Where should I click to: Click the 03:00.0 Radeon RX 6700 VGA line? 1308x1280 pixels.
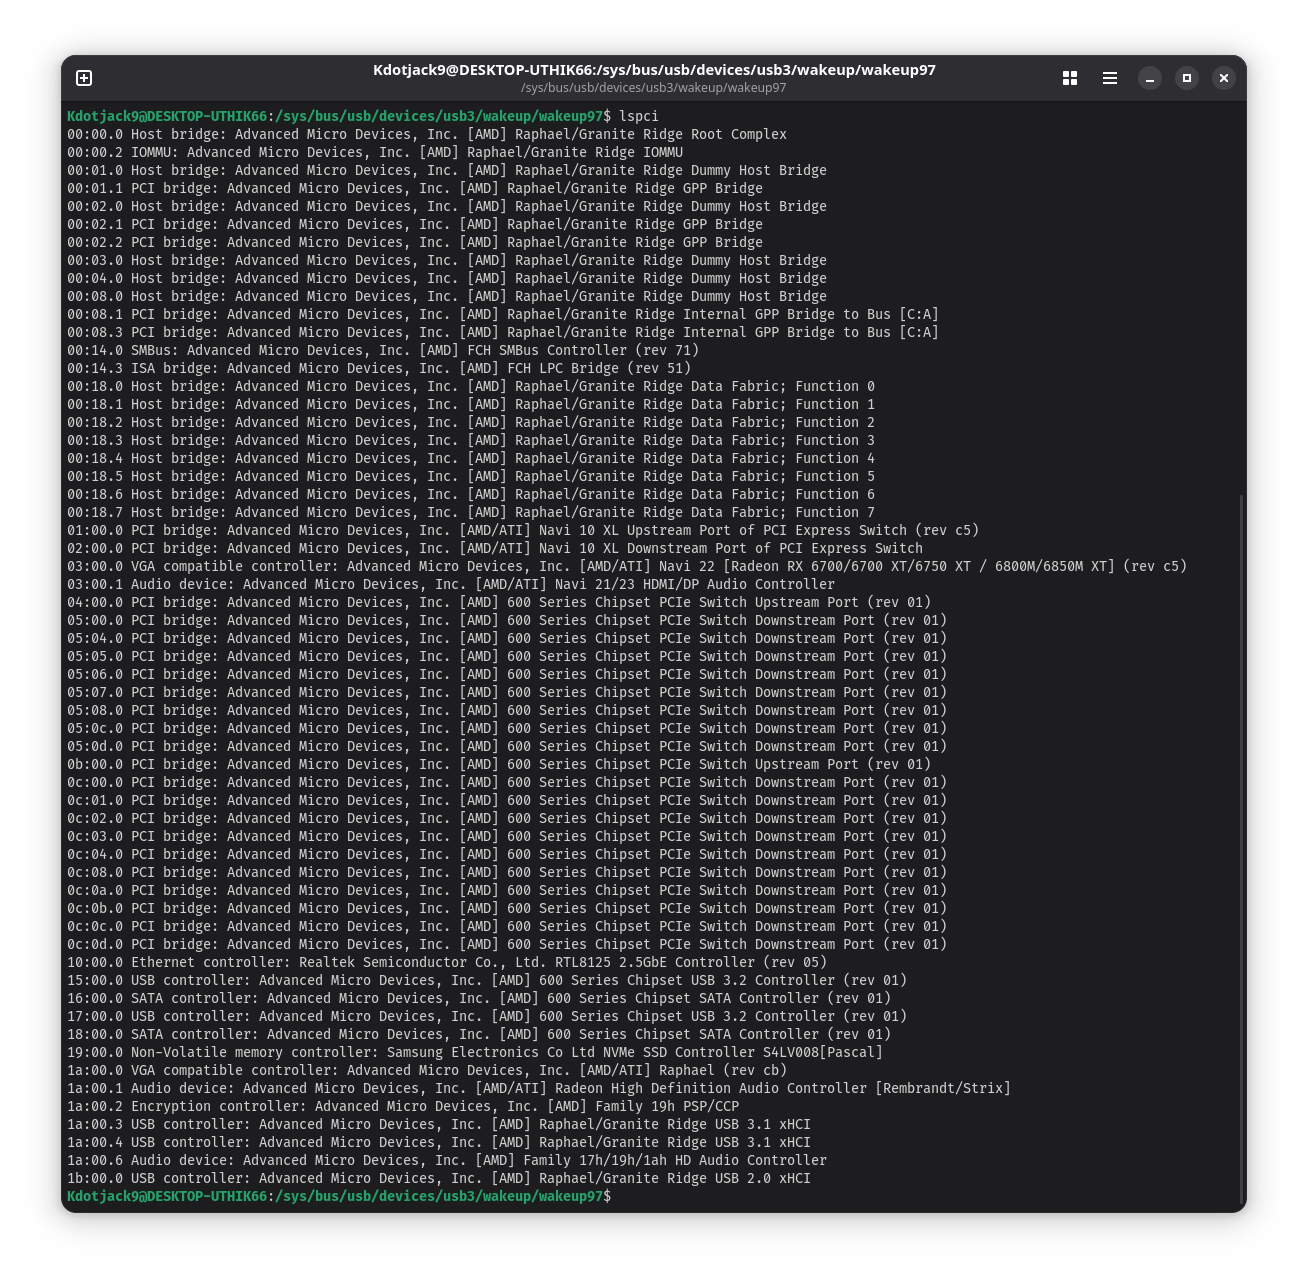pyautogui.click(x=627, y=566)
